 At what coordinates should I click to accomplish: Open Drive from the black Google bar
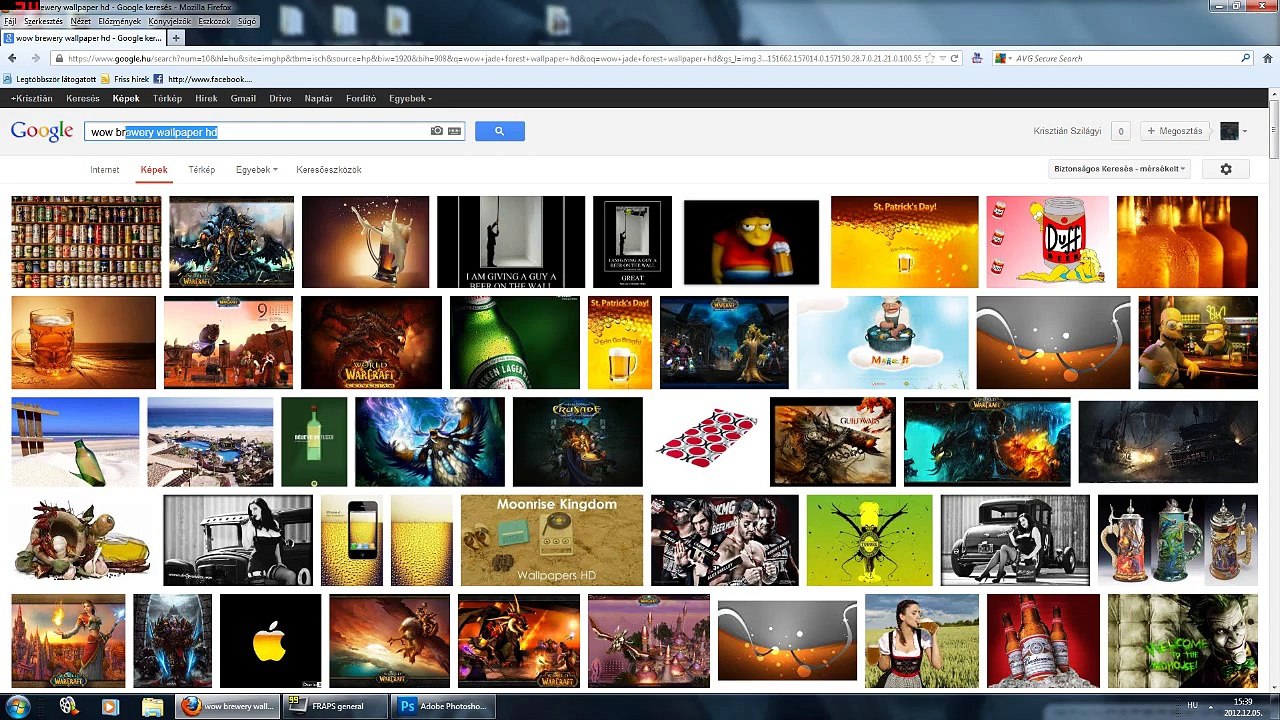[x=280, y=98]
